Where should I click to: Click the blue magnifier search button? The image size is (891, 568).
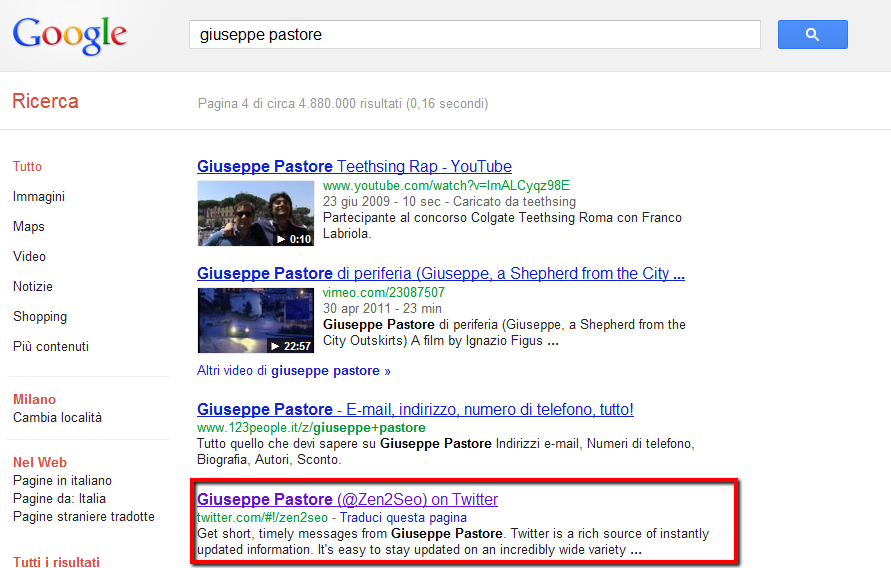812,35
